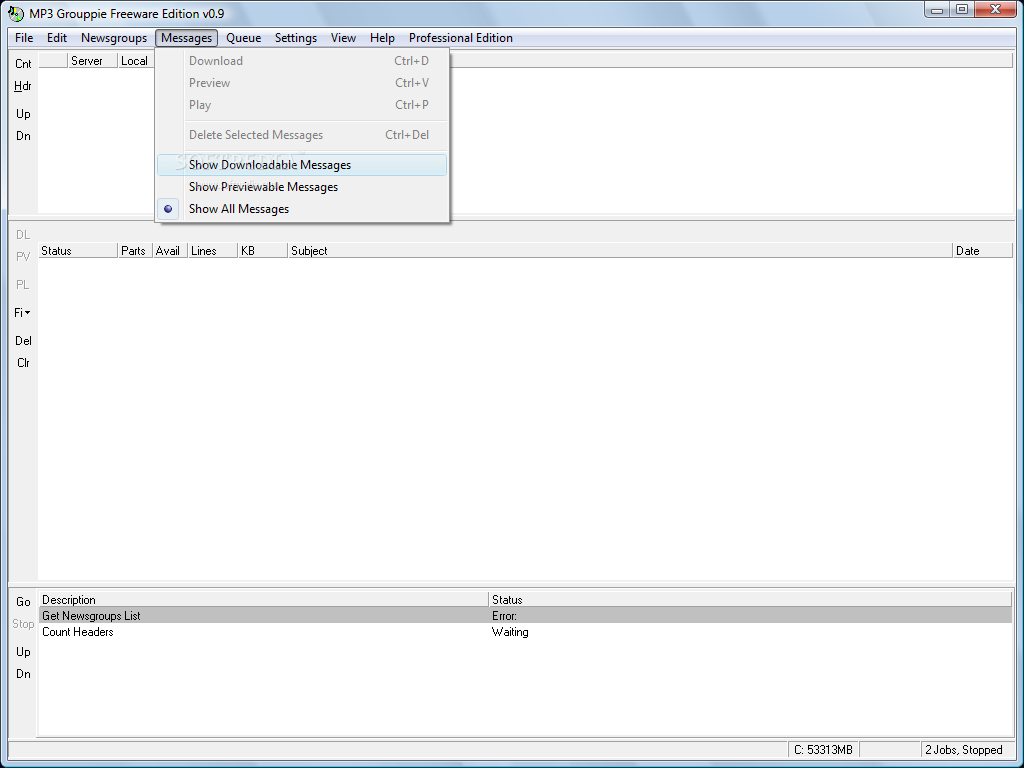Open the Queue menu

click(x=243, y=38)
